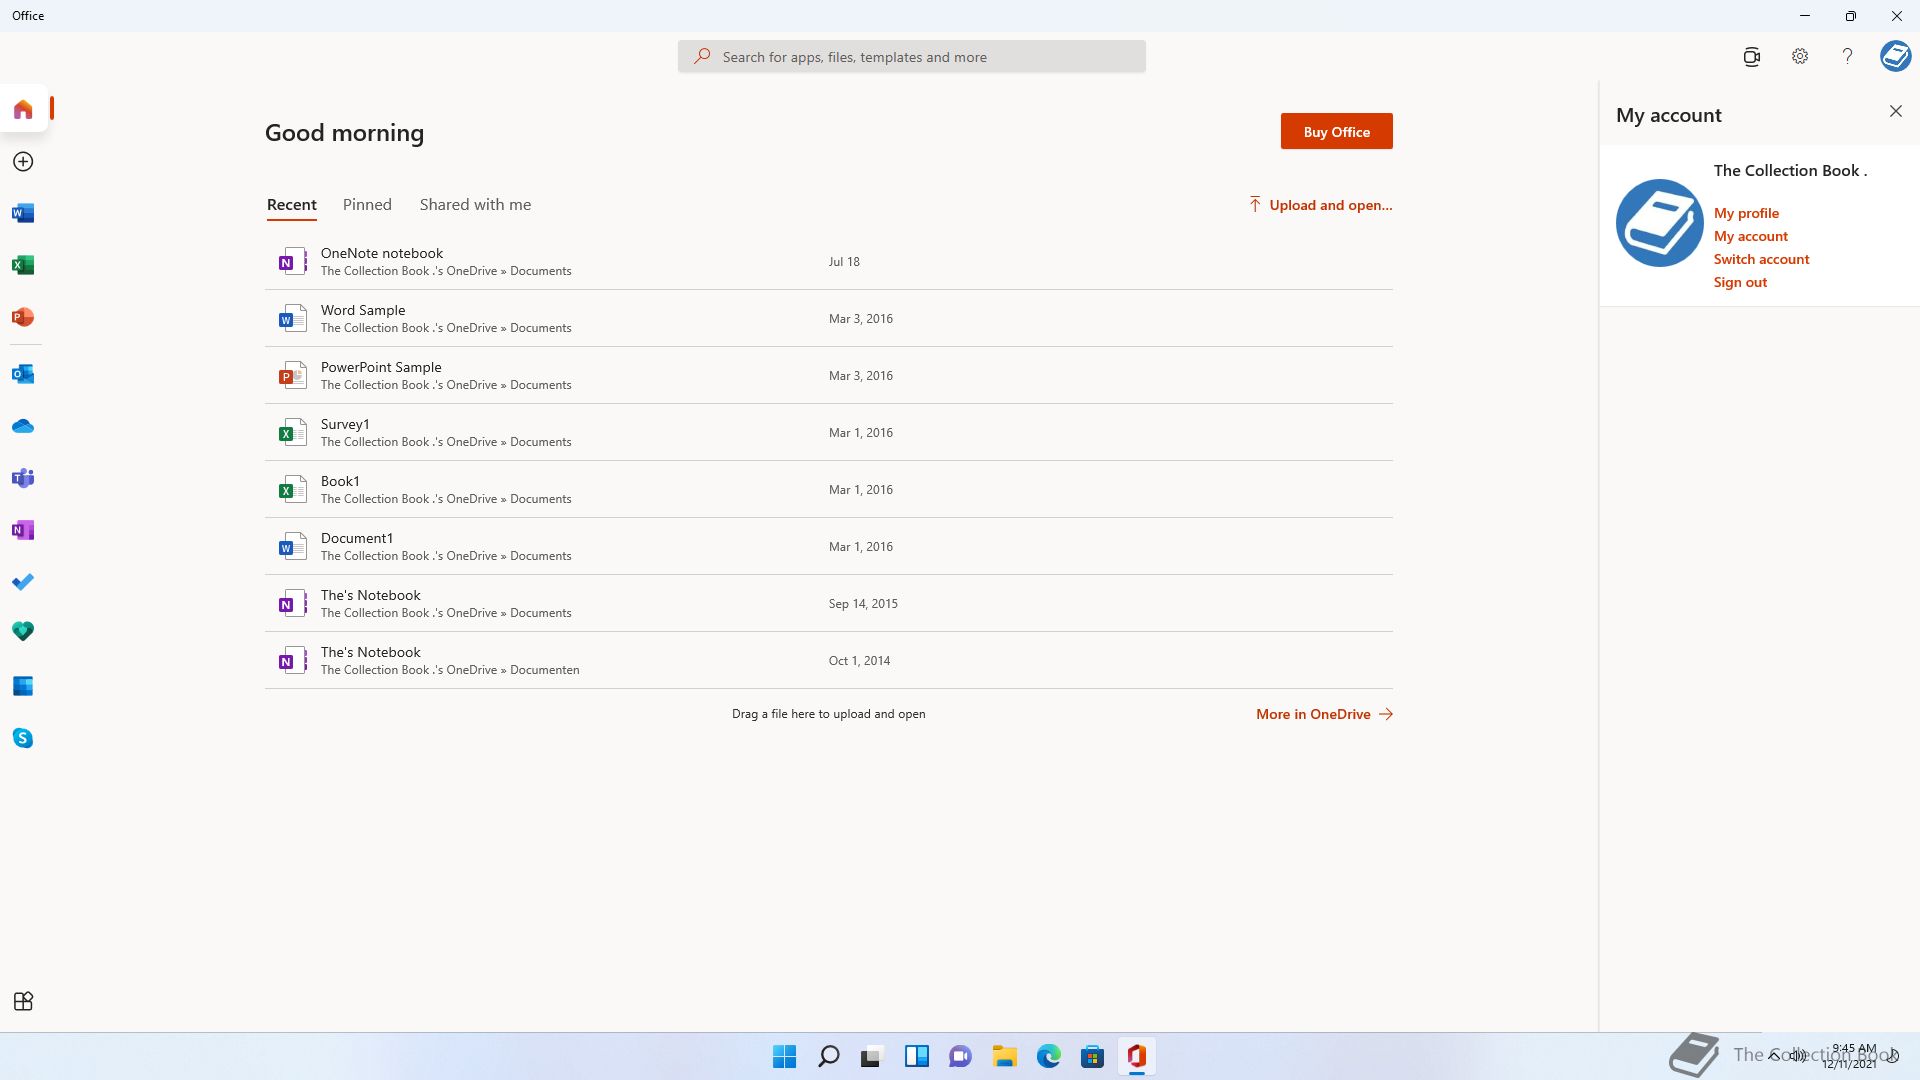Open Windows Start menu in taskbar
The image size is (1920, 1080).
(784, 1056)
